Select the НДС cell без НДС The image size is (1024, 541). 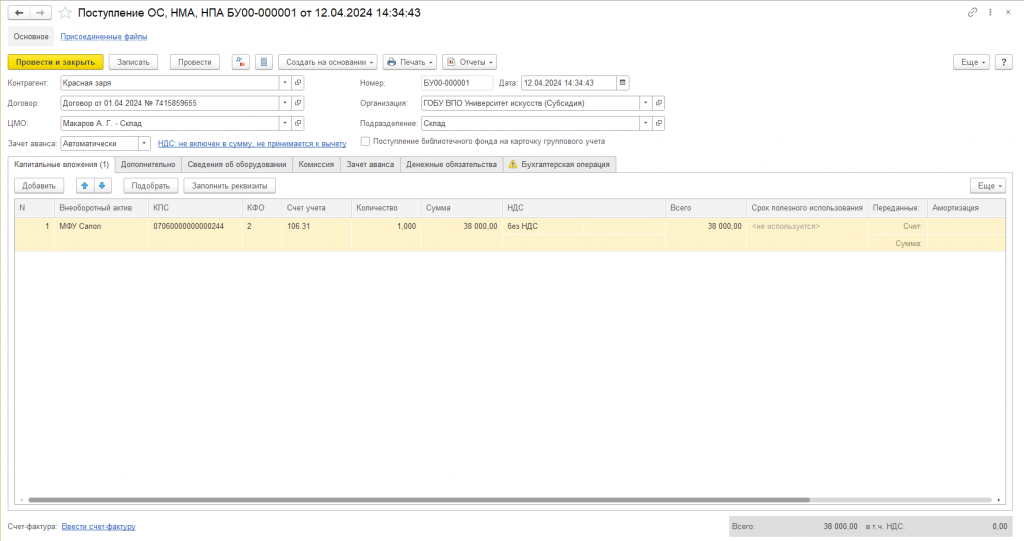pyautogui.click(x=543, y=226)
